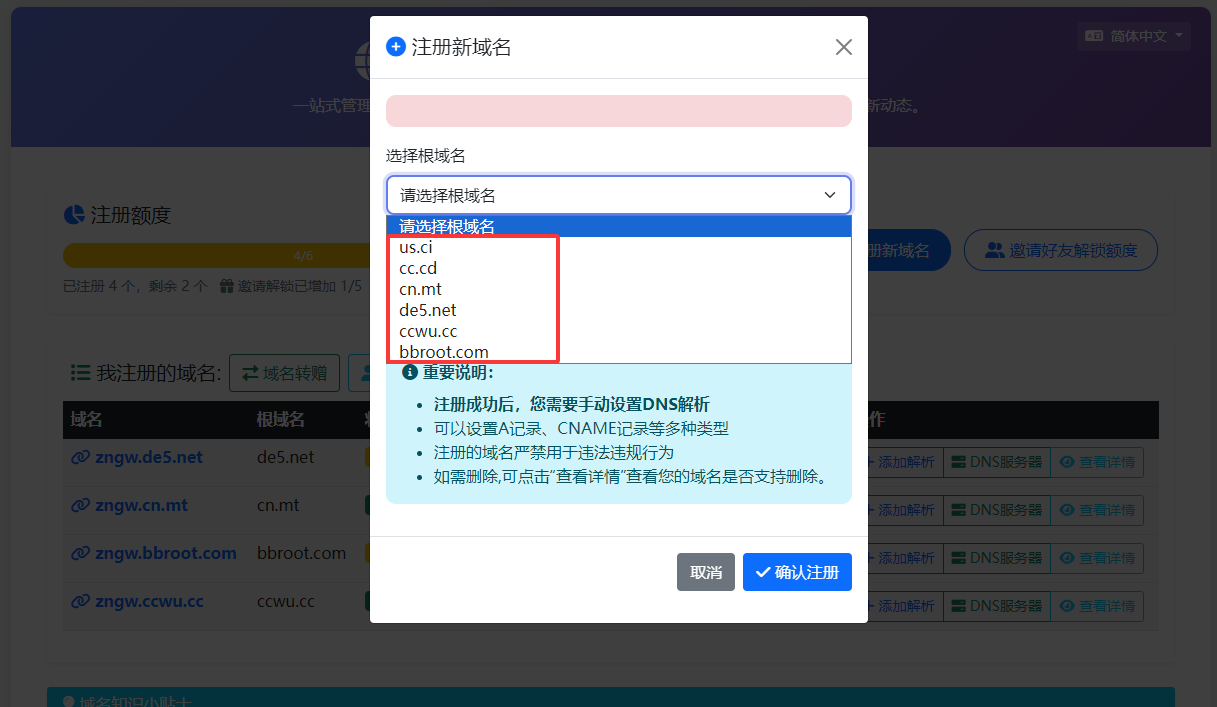Click link icon beside zngw.bbroot.com
The height and width of the screenshot is (707, 1217).
click(x=80, y=553)
